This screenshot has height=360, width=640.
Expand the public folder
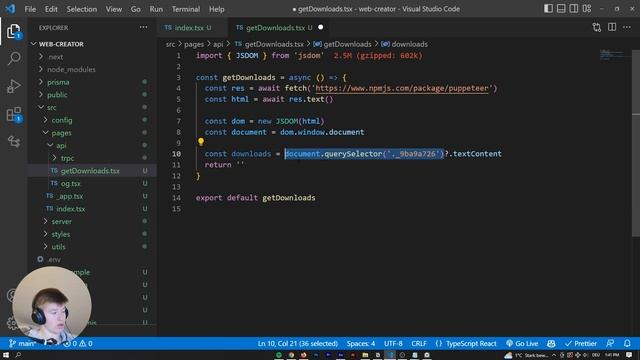(x=57, y=95)
